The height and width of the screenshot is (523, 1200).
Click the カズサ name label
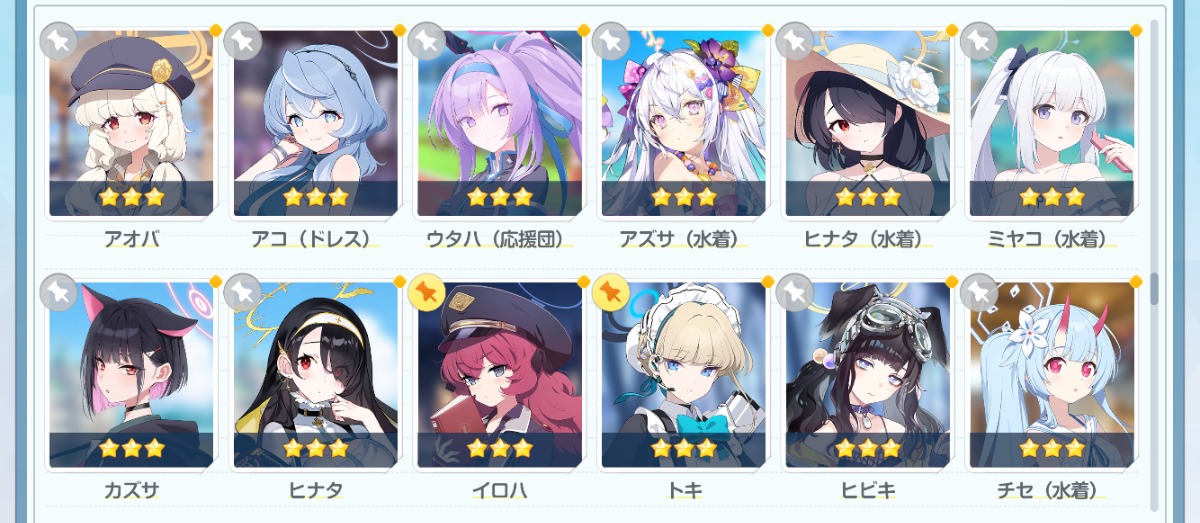pyautogui.click(x=131, y=490)
